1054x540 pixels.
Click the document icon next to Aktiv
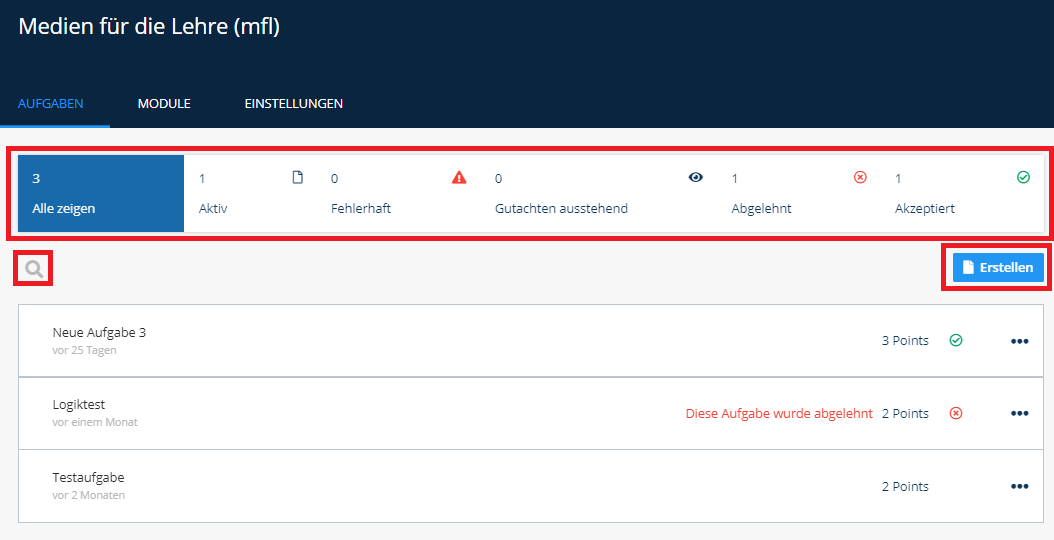[x=298, y=178]
